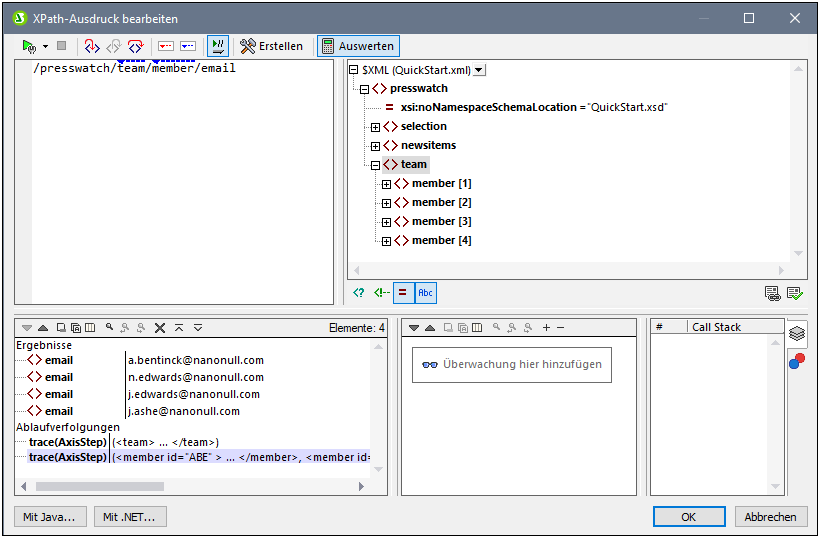Click the blue tracepoint toolbar icon
This screenshot has width=820, height=538.
tap(188, 46)
